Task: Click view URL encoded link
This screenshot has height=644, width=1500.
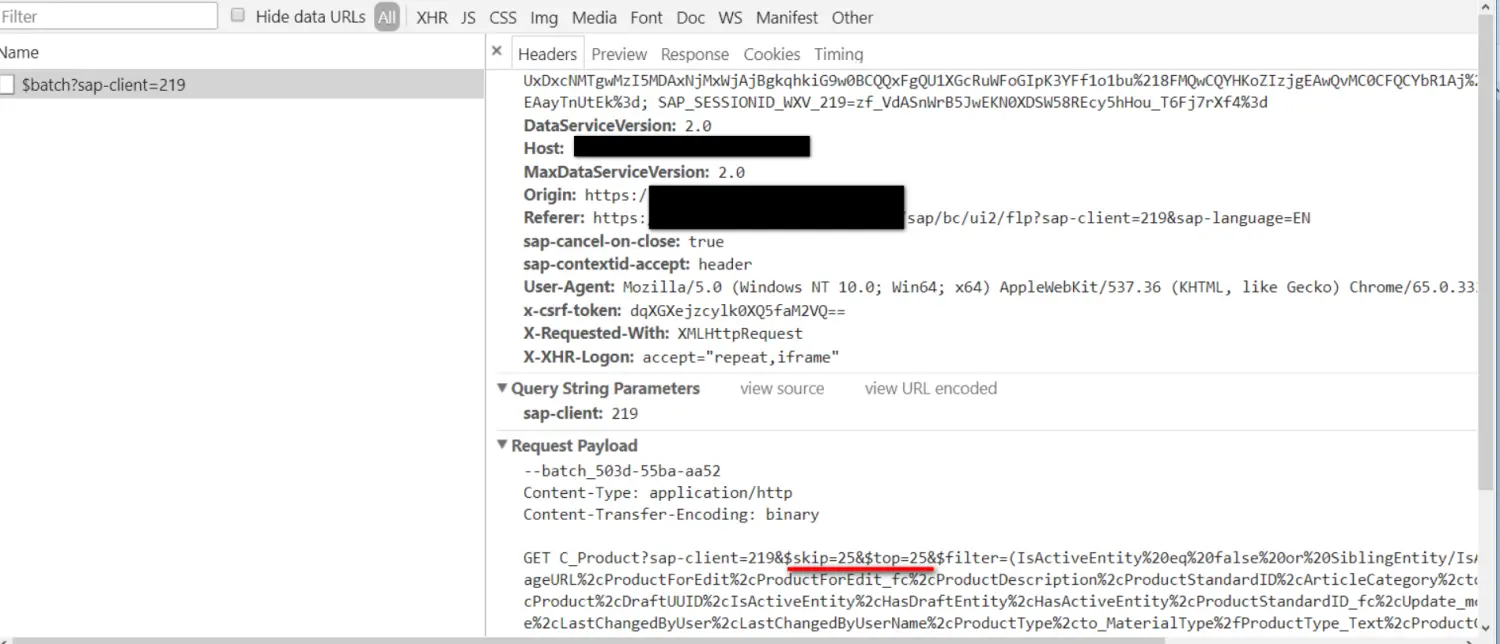Action: 931,388
